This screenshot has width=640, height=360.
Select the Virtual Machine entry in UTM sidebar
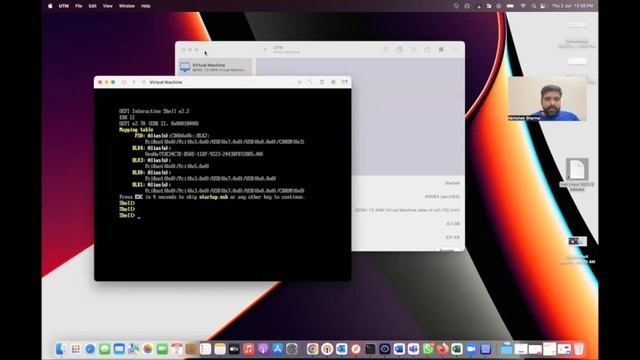point(216,67)
